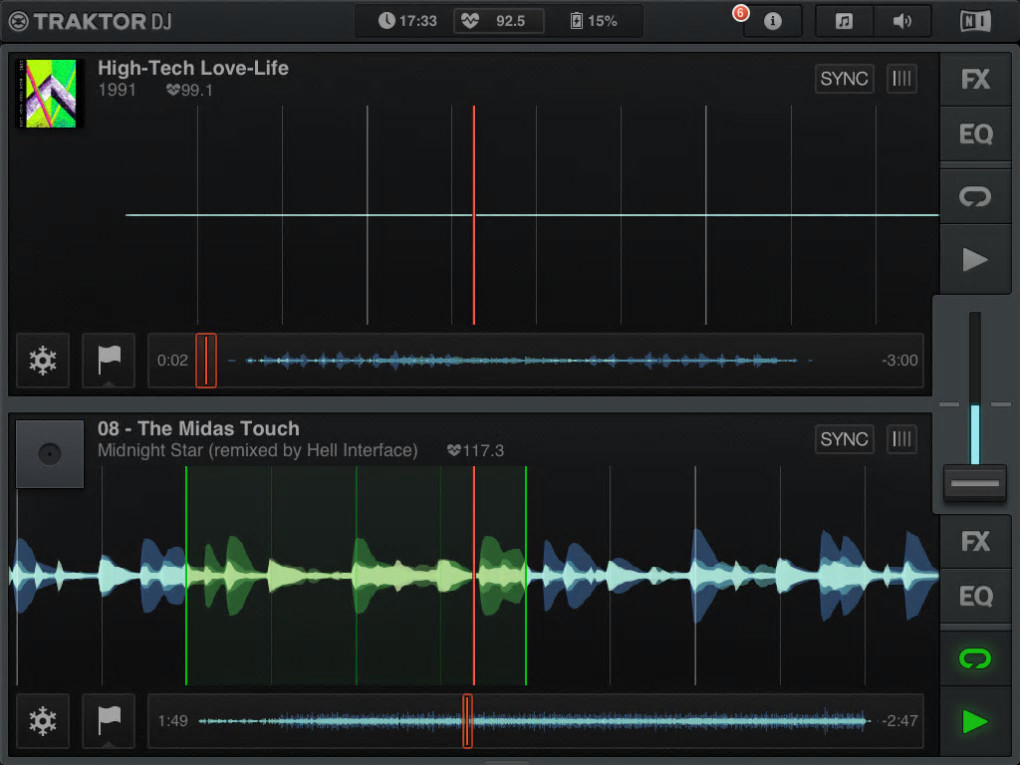Image resolution: width=1020 pixels, height=765 pixels.
Task: Pause The Midas Touch with green play button
Action: 975,721
